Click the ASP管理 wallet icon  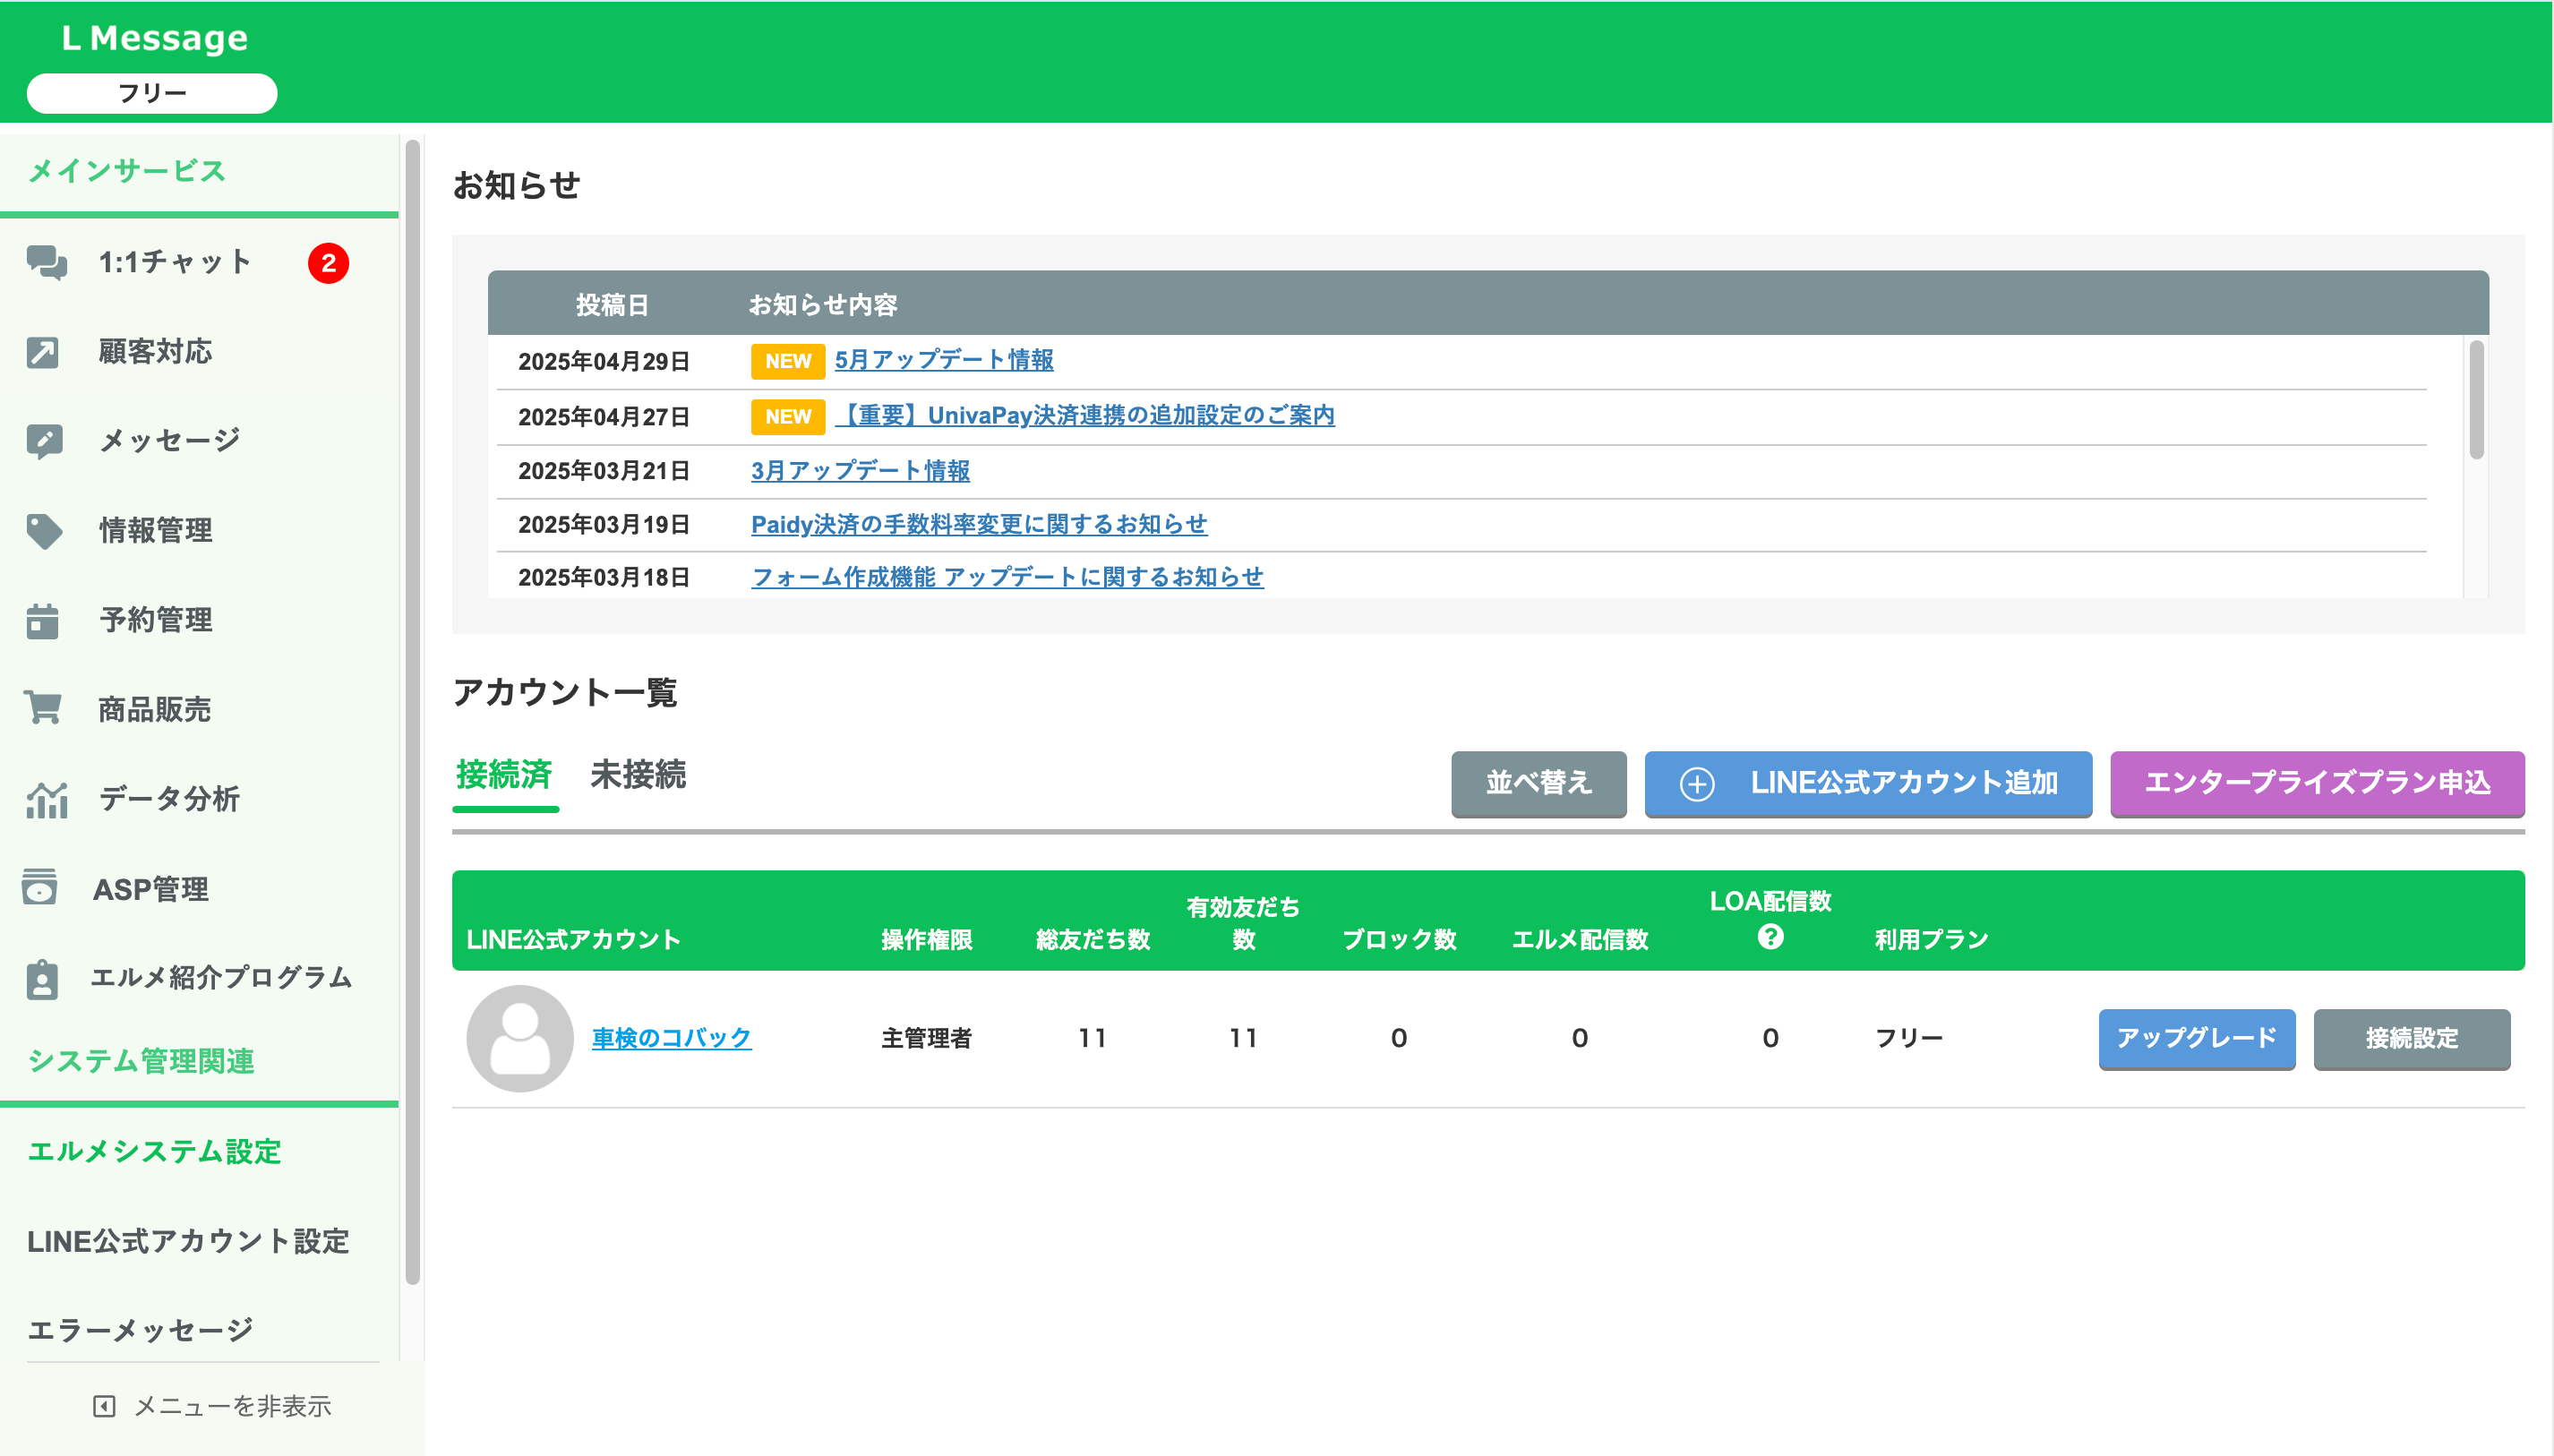(x=39, y=887)
